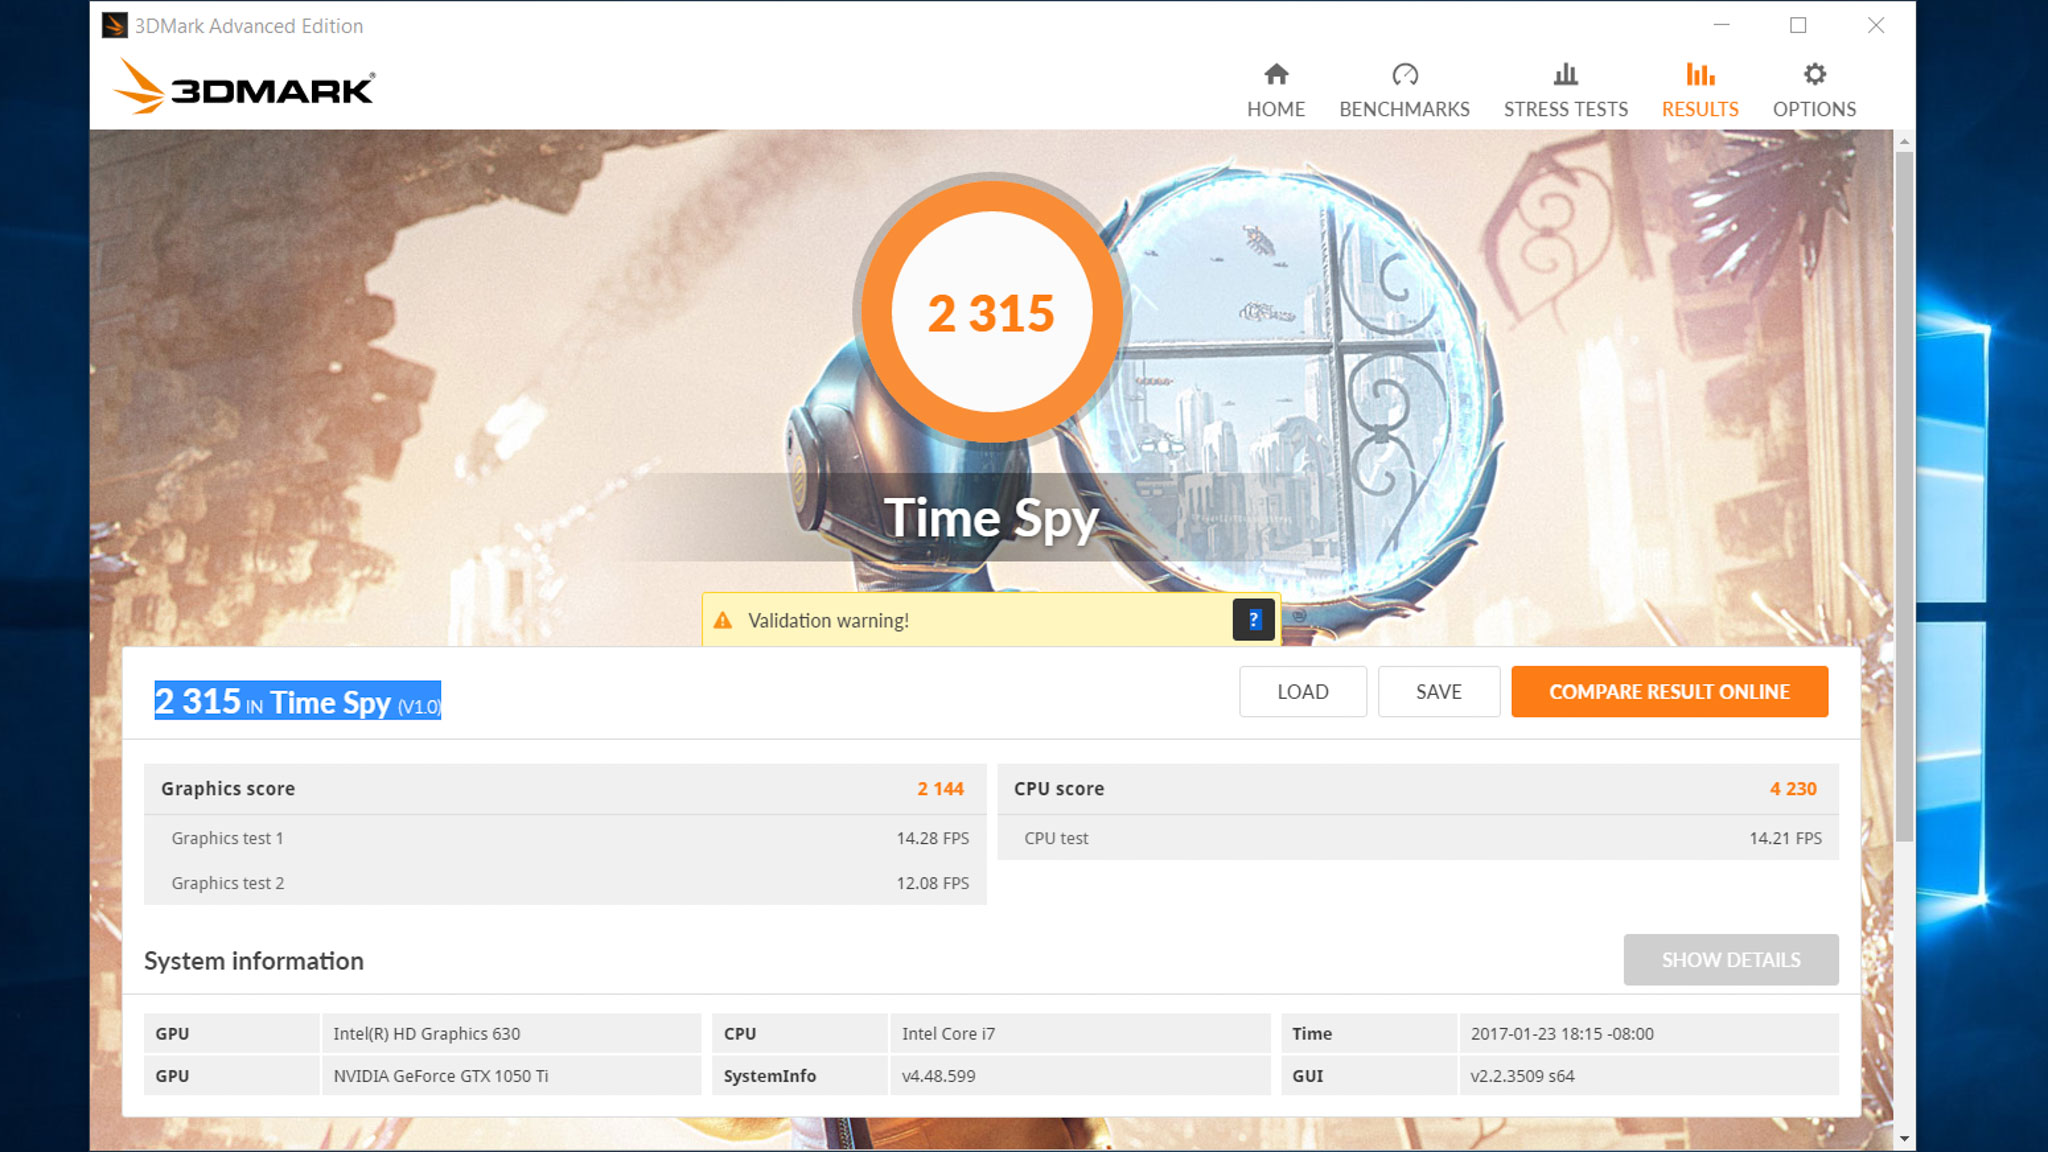The height and width of the screenshot is (1152, 2048).
Task: Click the '3DMark Advanced Edition' window title
Action: 249,26
